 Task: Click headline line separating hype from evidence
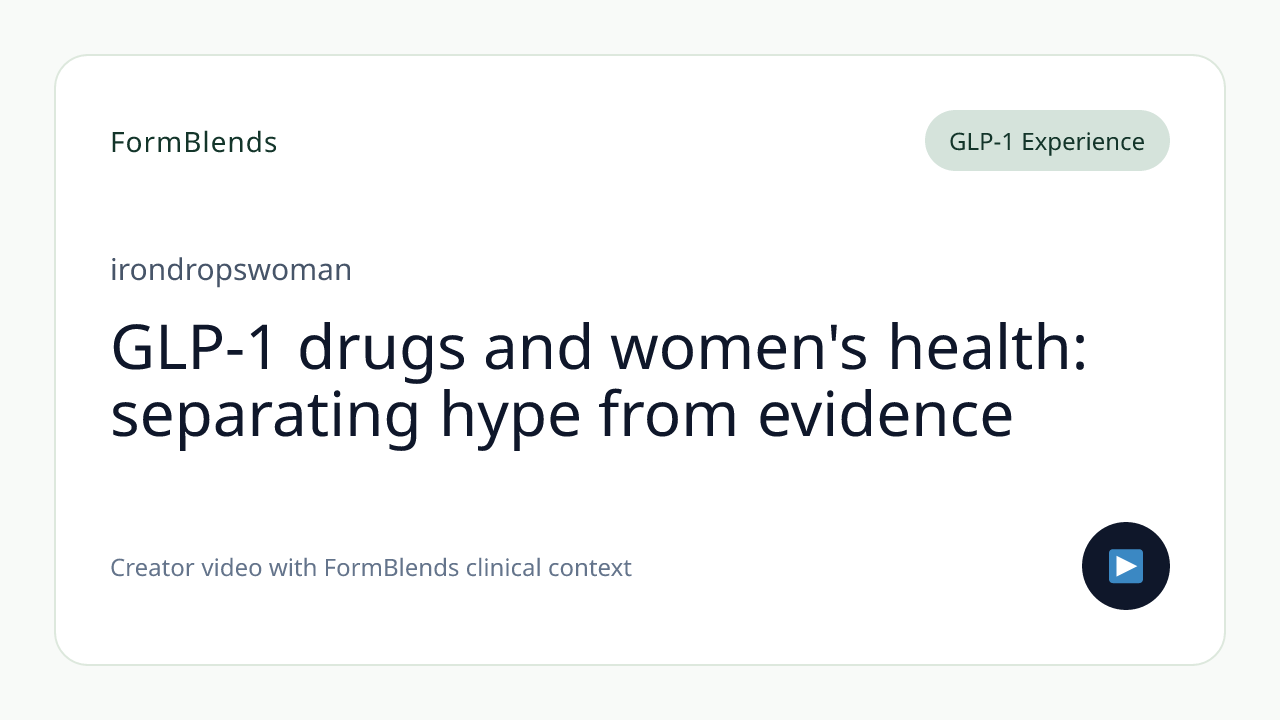562,415
